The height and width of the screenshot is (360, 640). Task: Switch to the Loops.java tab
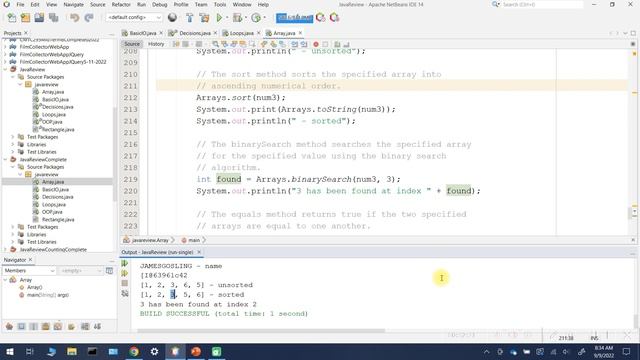(x=241, y=33)
